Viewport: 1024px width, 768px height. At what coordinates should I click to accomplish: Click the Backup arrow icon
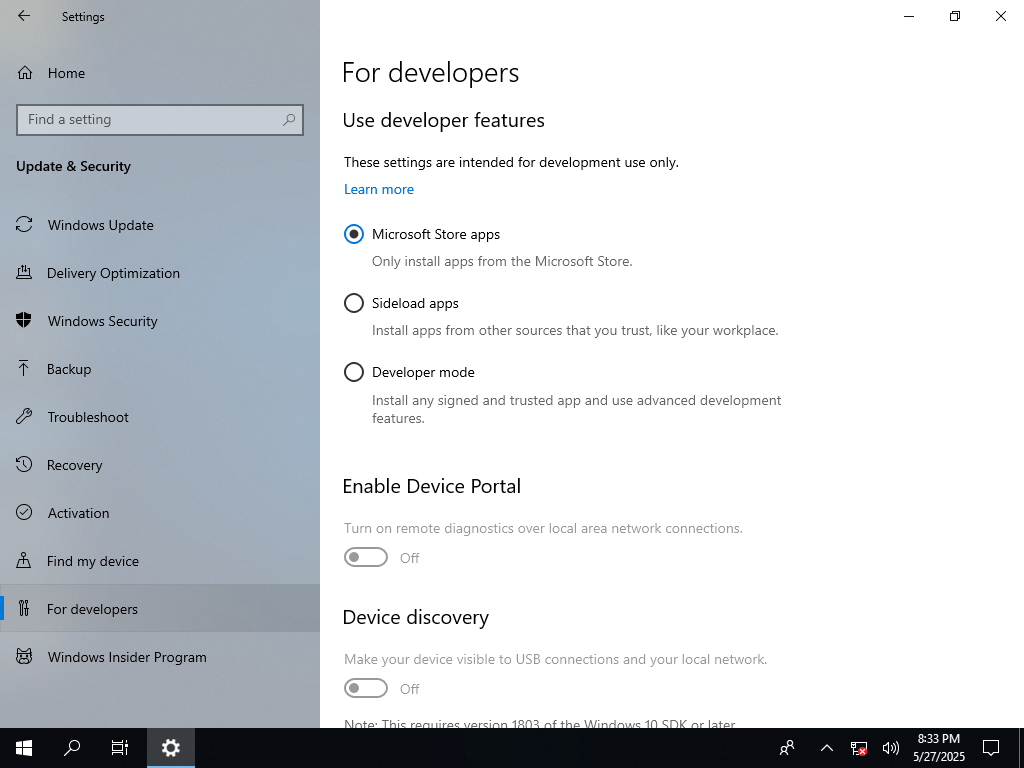[x=24, y=369]
